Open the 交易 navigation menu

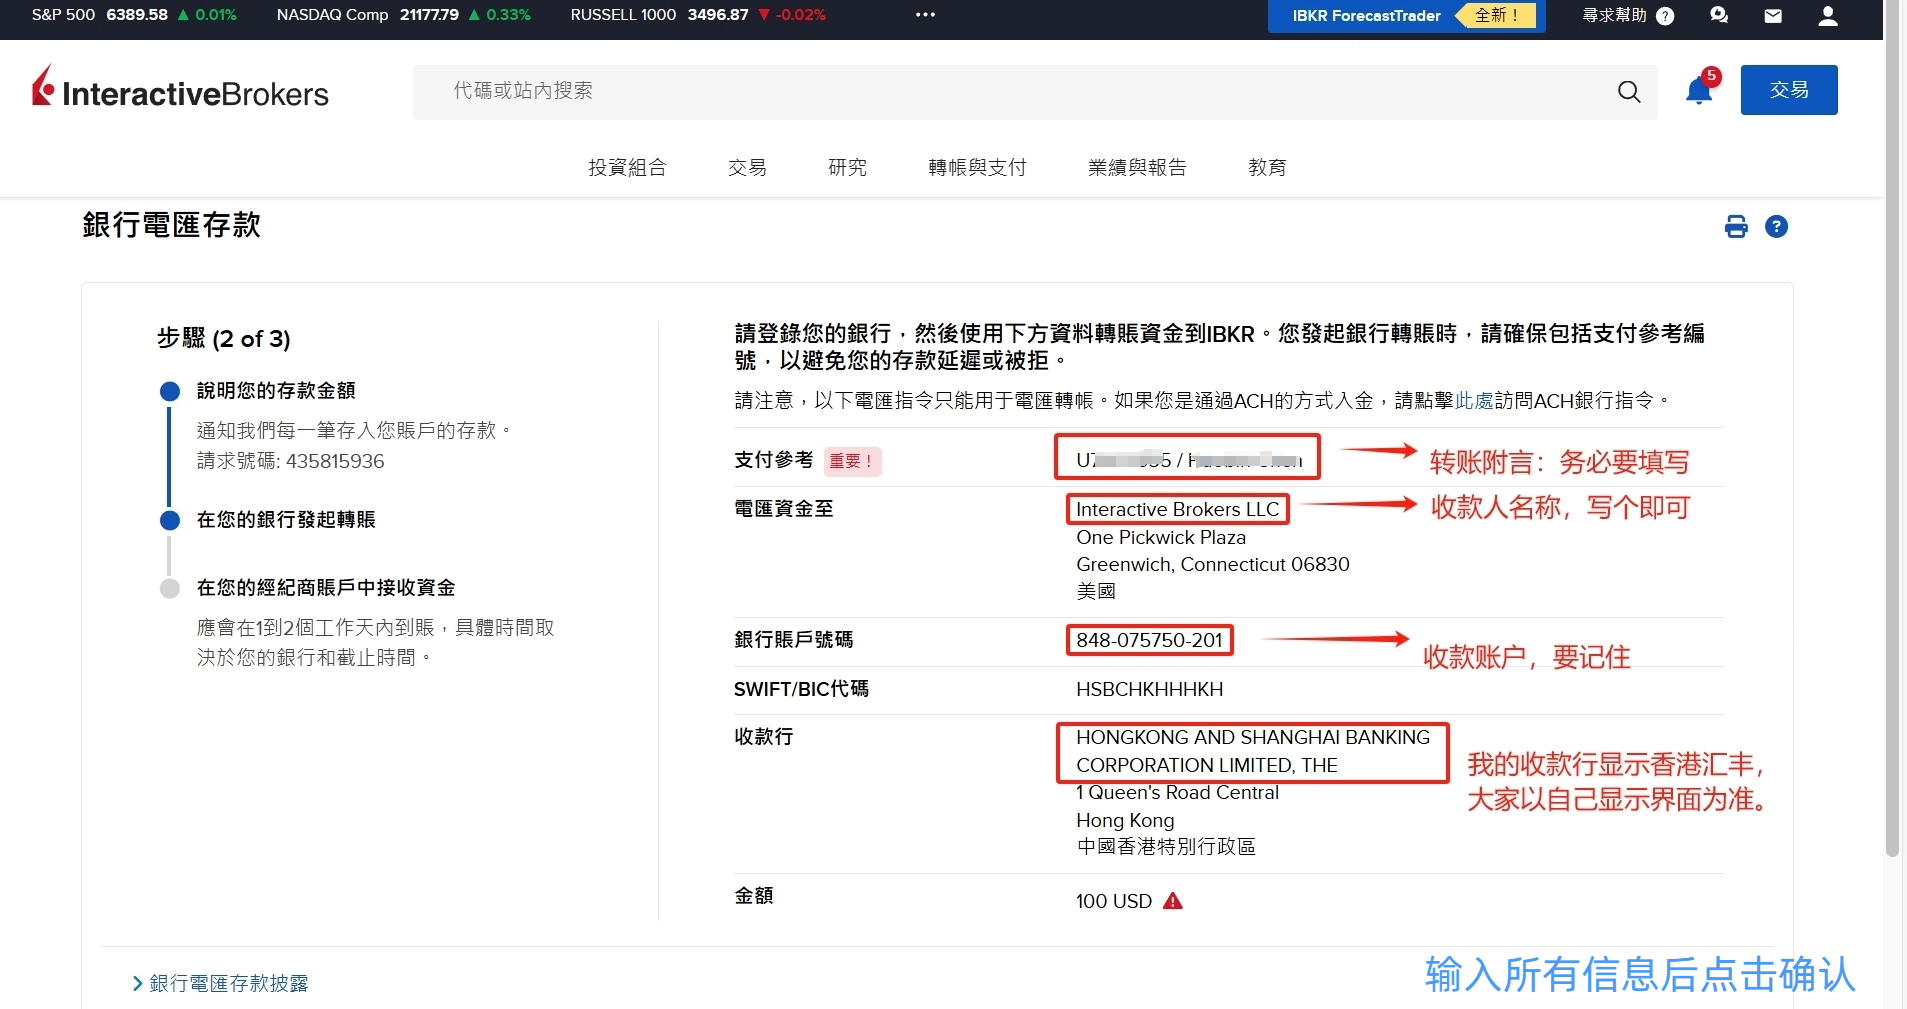(x=747, y=167)
